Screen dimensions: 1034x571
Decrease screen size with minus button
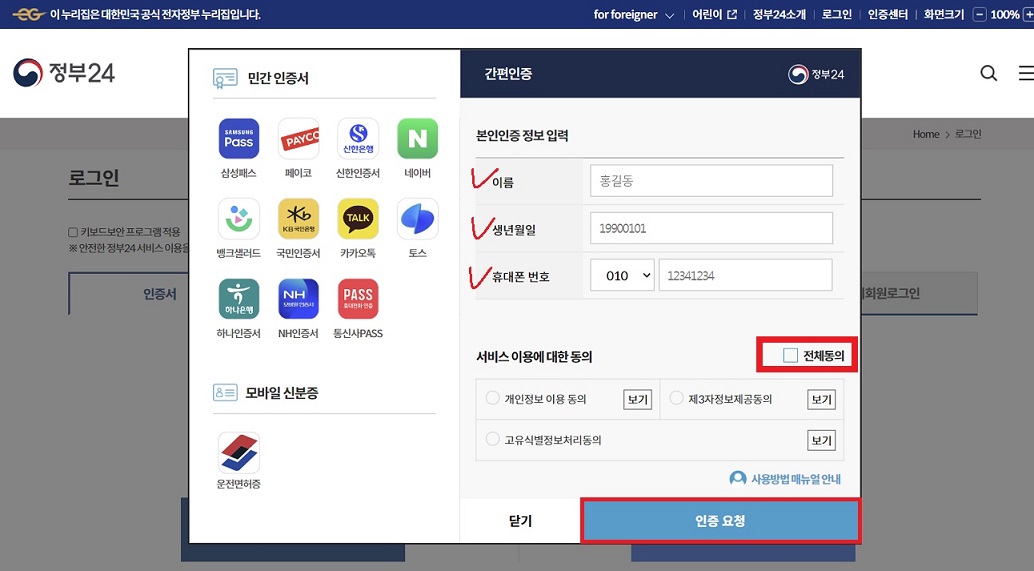pyautogui.click(x=980, y=15)
